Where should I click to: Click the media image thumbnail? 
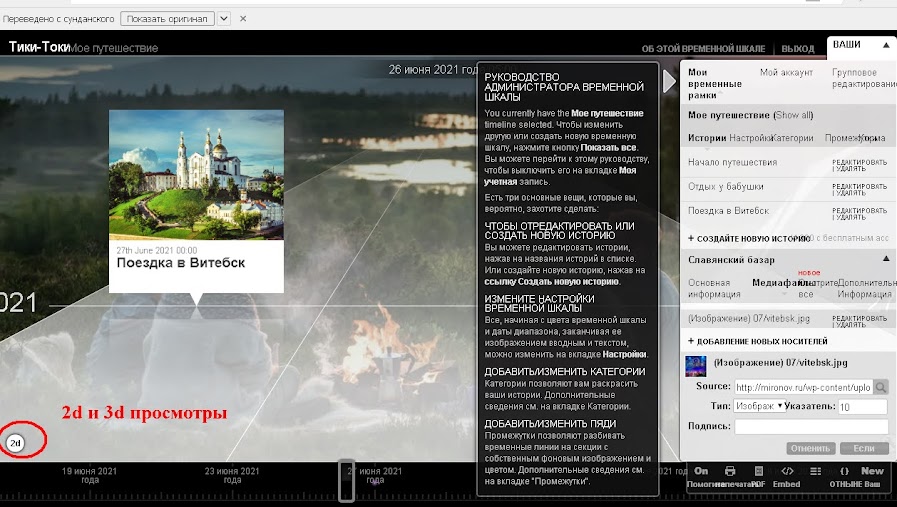[x=696, y=366]
